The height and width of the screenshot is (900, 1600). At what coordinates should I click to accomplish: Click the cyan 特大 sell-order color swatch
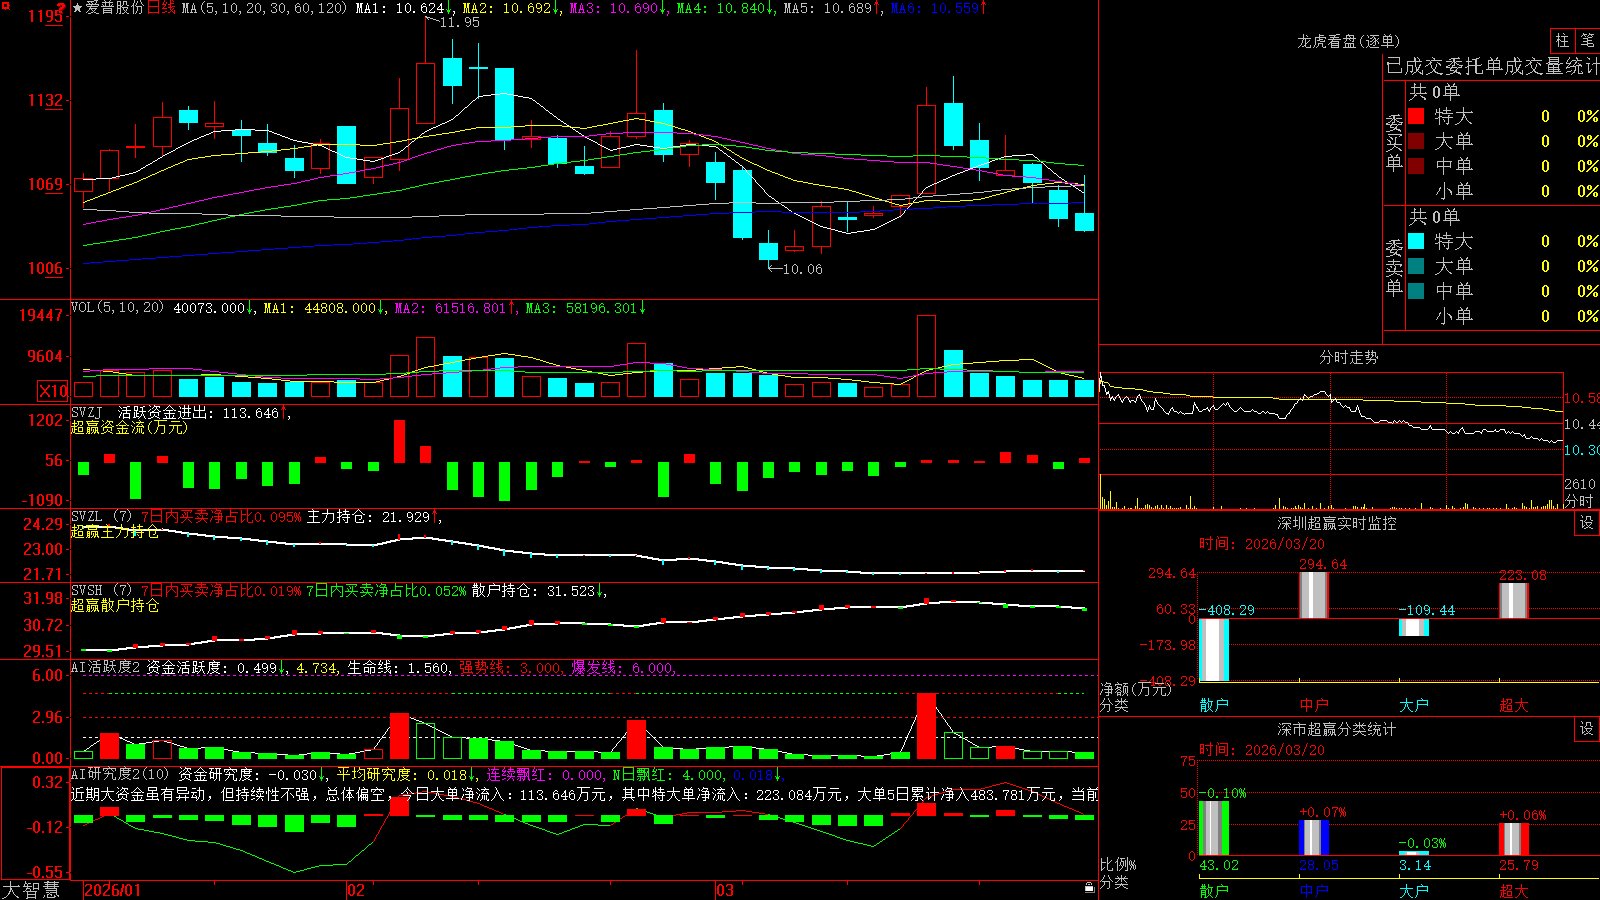(1416, 241)
